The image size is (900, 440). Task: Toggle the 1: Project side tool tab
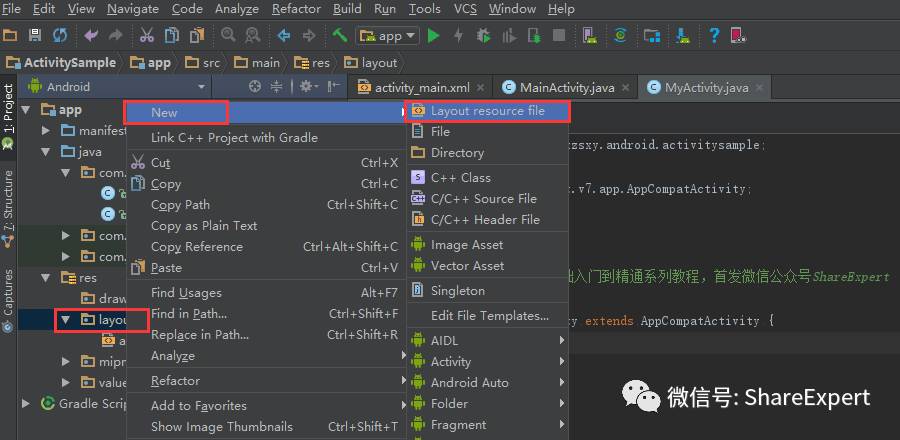pos(8,116)
